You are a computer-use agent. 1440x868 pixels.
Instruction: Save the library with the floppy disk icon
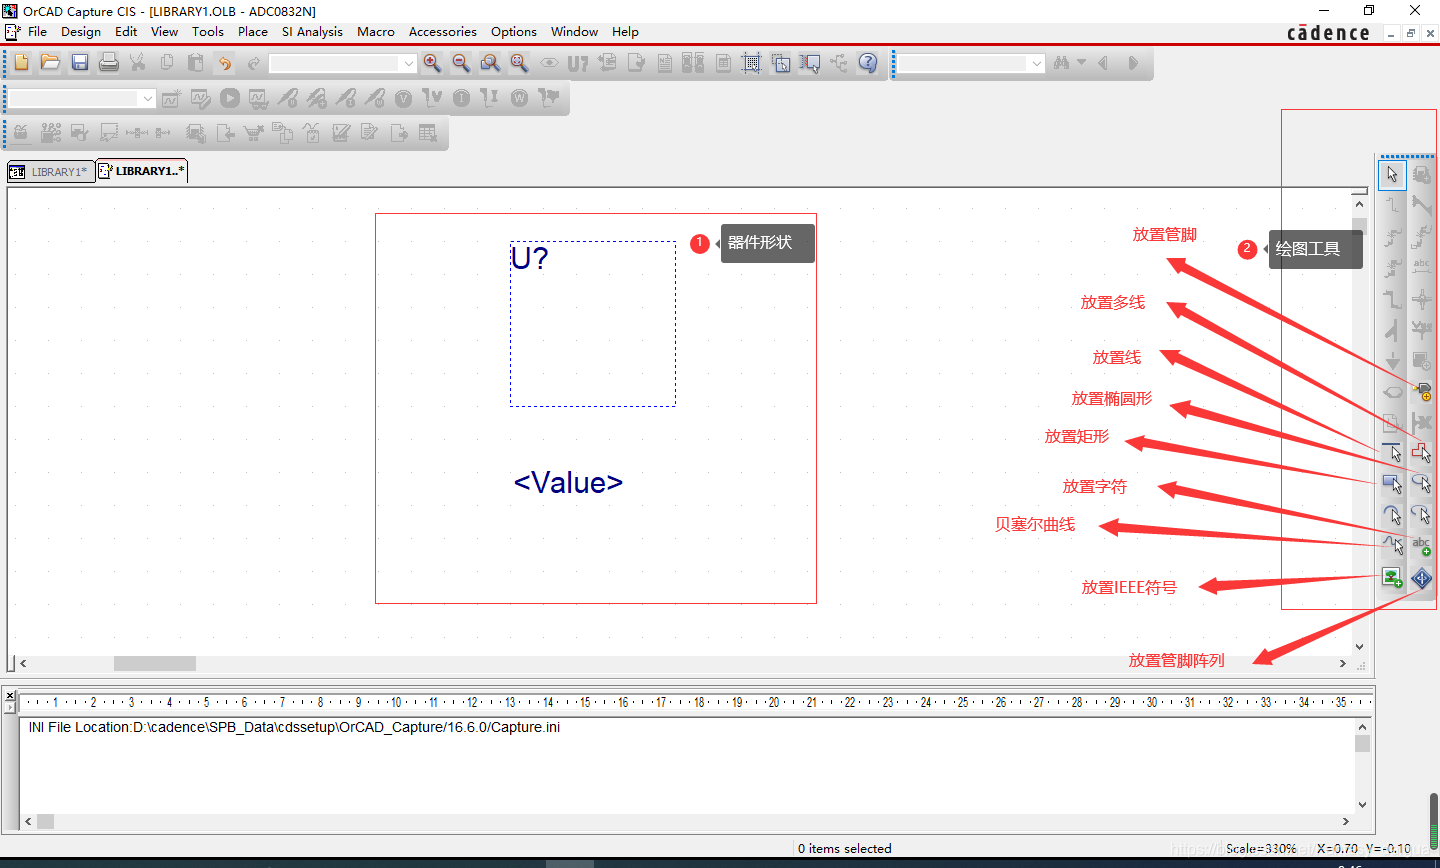coord(80,63)
